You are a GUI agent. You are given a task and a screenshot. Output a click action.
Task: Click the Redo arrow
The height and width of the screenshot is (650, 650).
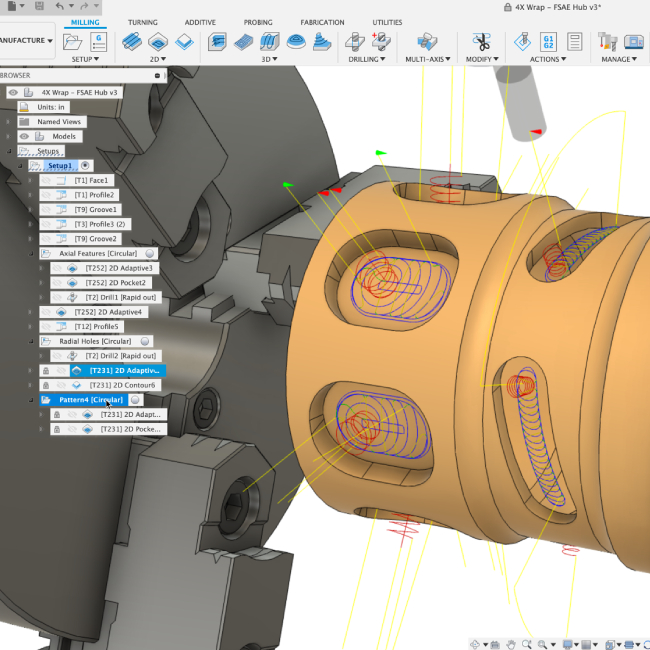(85, 6)
